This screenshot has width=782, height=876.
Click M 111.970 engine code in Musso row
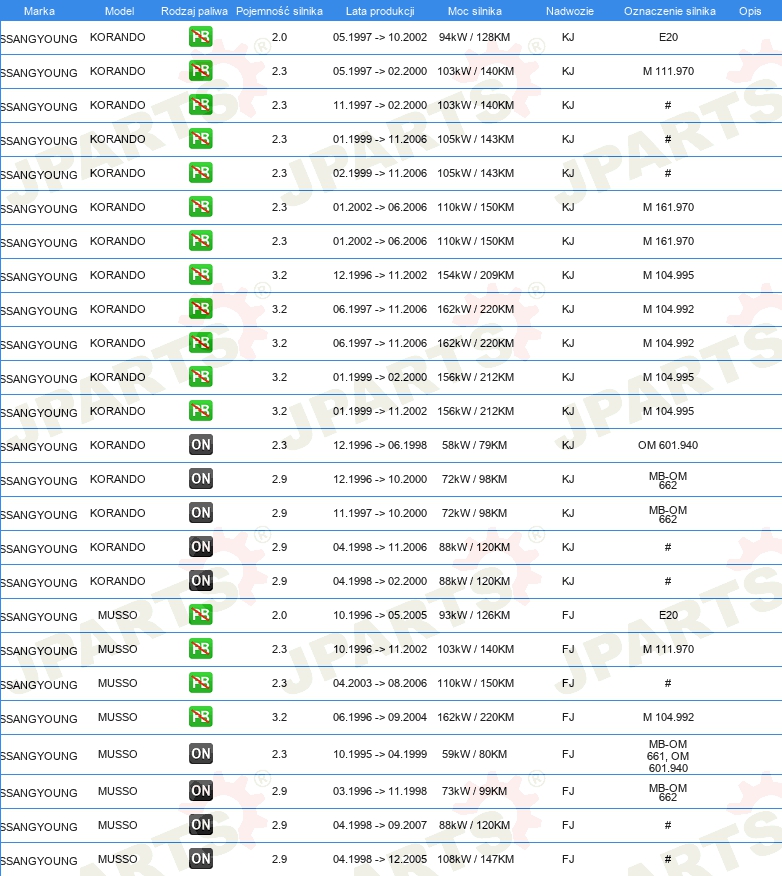668,649
